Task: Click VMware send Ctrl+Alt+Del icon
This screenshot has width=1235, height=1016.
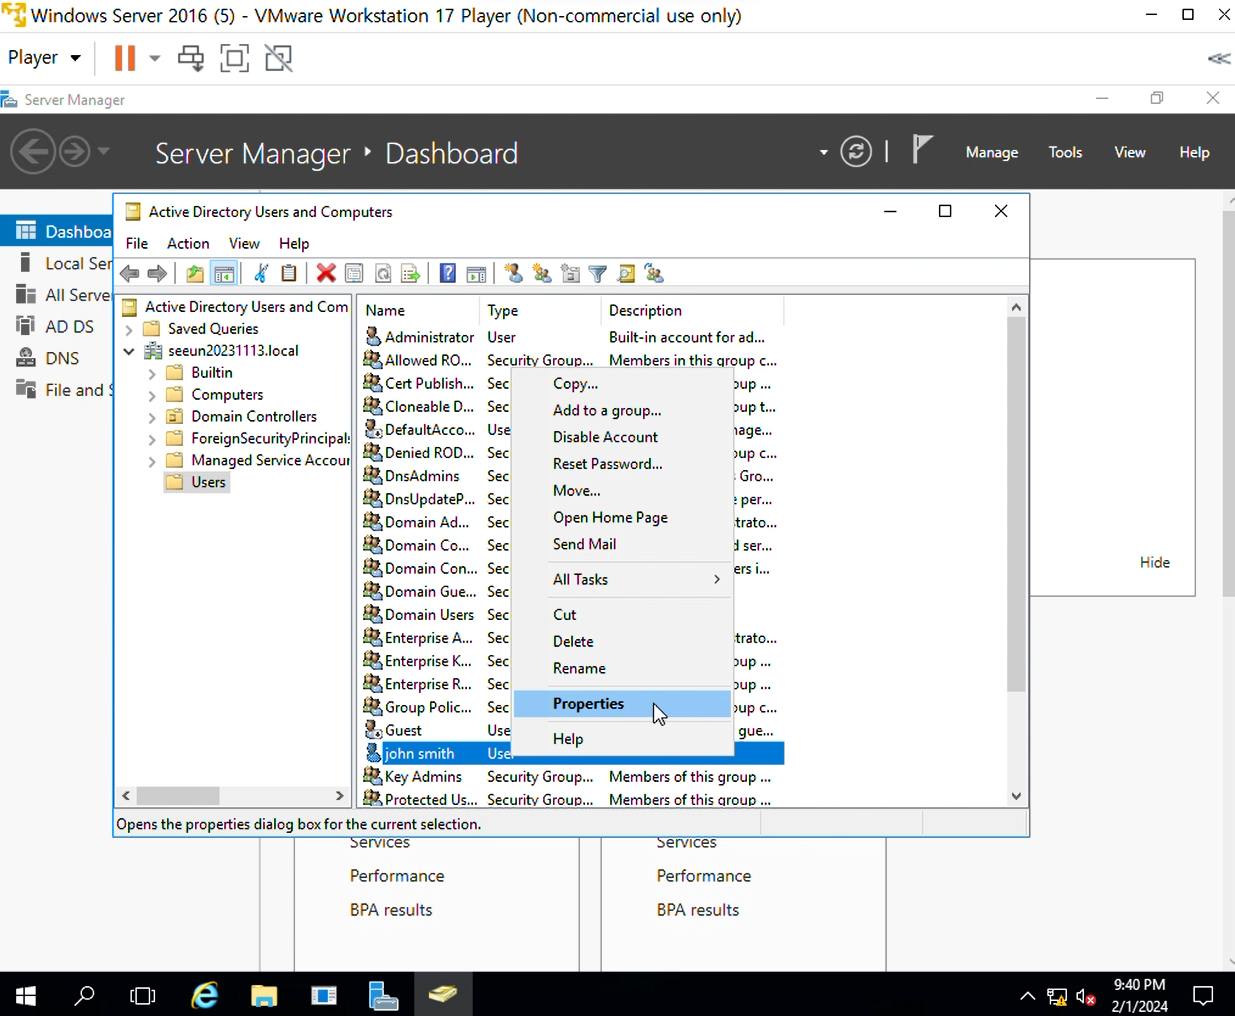Action: (x=190, y=58)
